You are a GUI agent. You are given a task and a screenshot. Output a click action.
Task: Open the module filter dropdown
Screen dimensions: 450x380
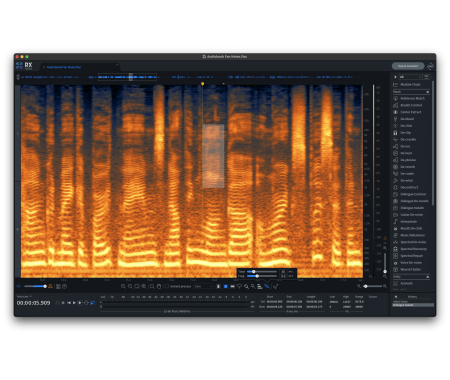[x=410, y=77]
